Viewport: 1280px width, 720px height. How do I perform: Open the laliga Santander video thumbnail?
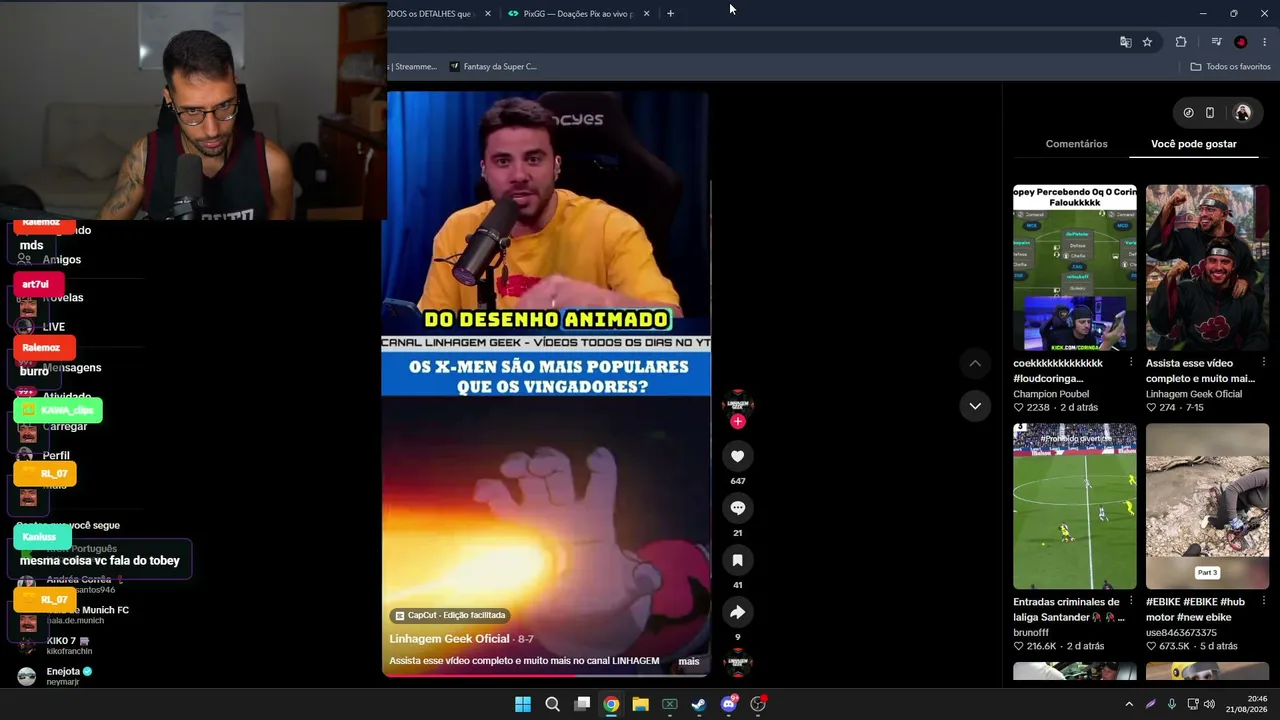pyautogui.click(x=1075, y=506)
